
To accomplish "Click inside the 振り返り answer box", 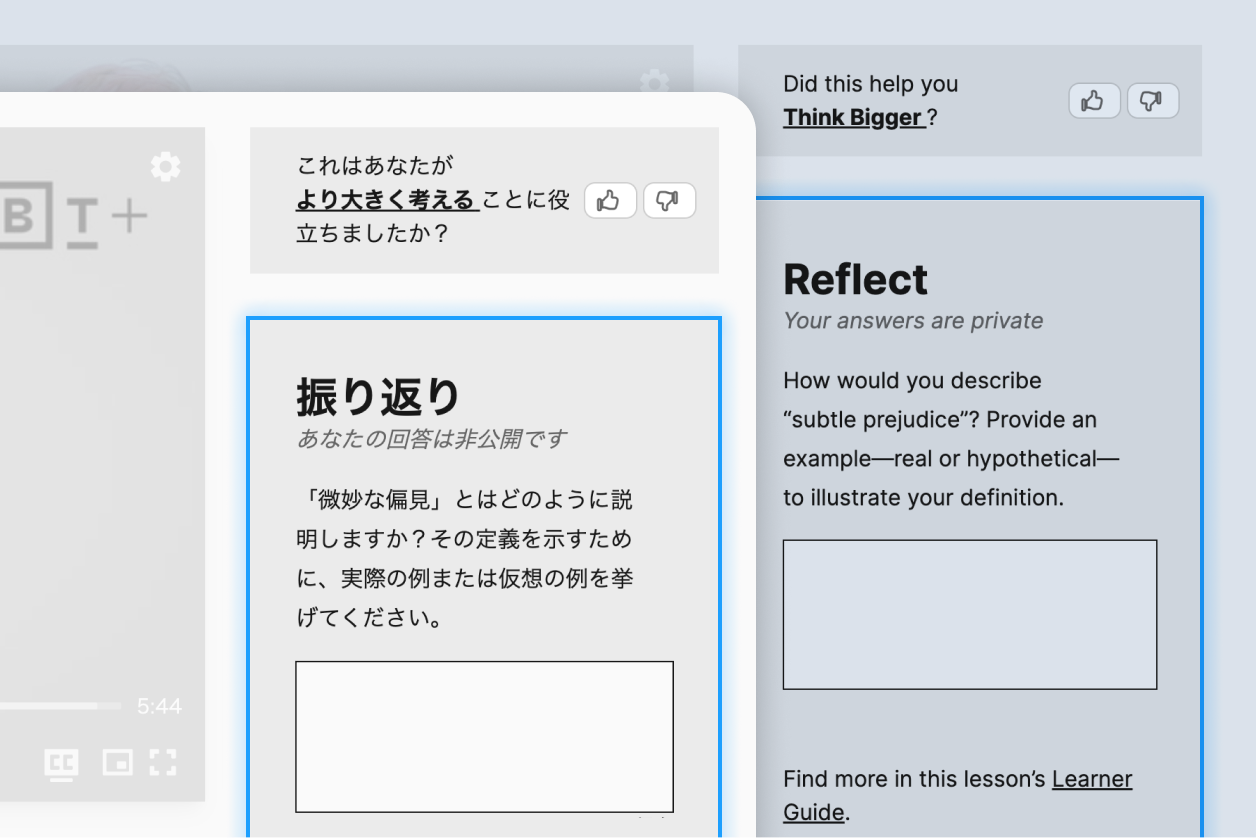I will click(x=484, y=737).
